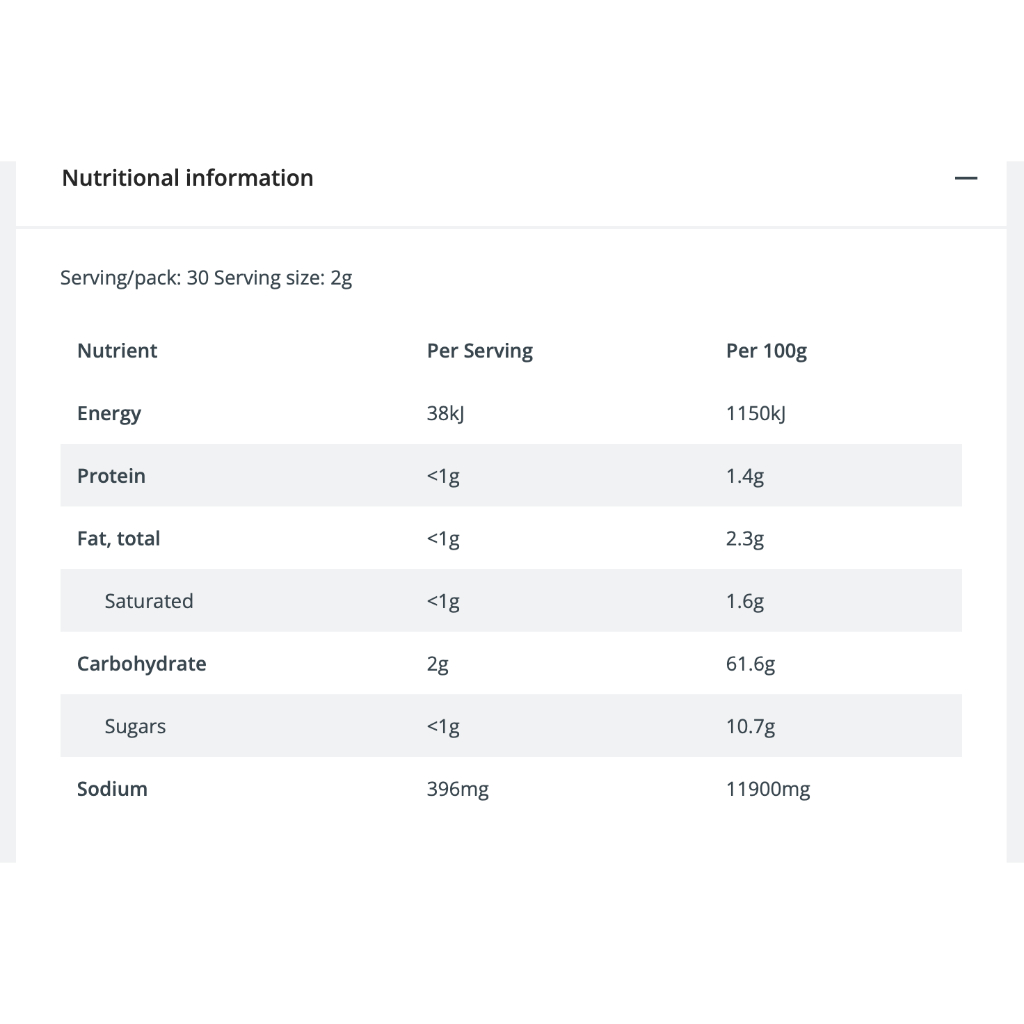Click the Energy row label
The height and width of the screenshot is (1024, 1024).
(109, 414)
